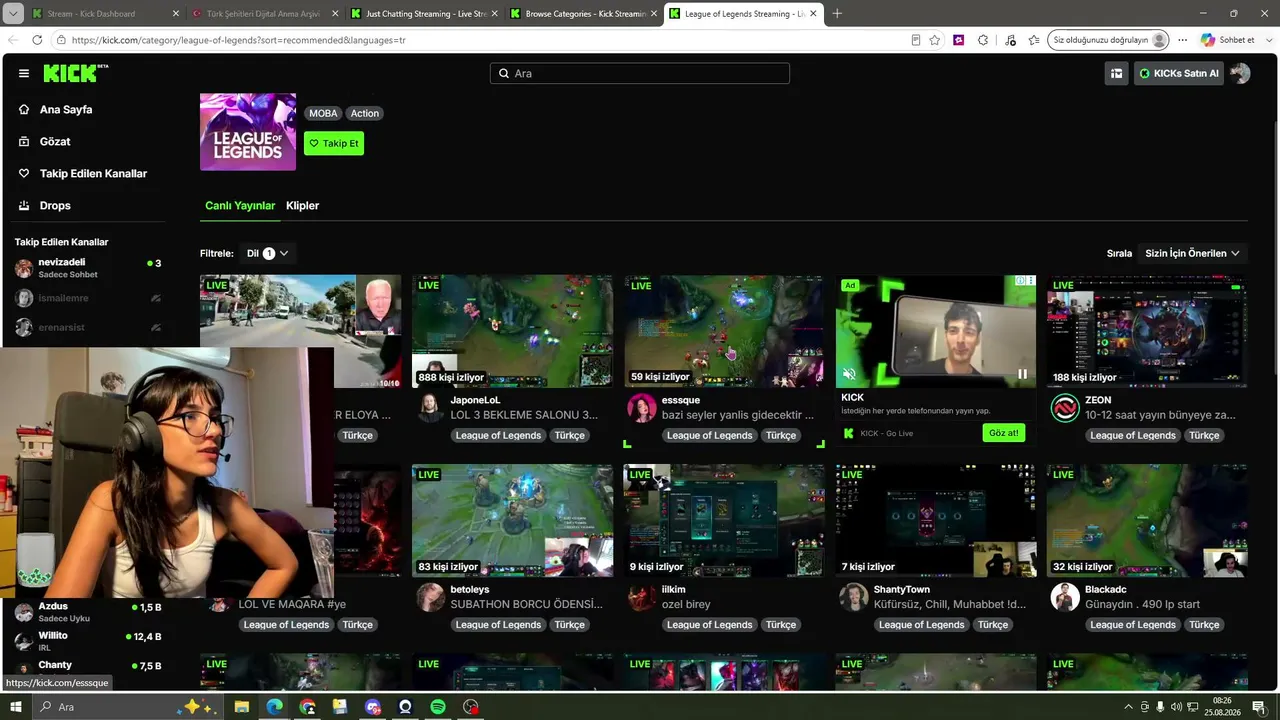
Task: Show hidden system tray icons
Action: (x=1126, y=707)
